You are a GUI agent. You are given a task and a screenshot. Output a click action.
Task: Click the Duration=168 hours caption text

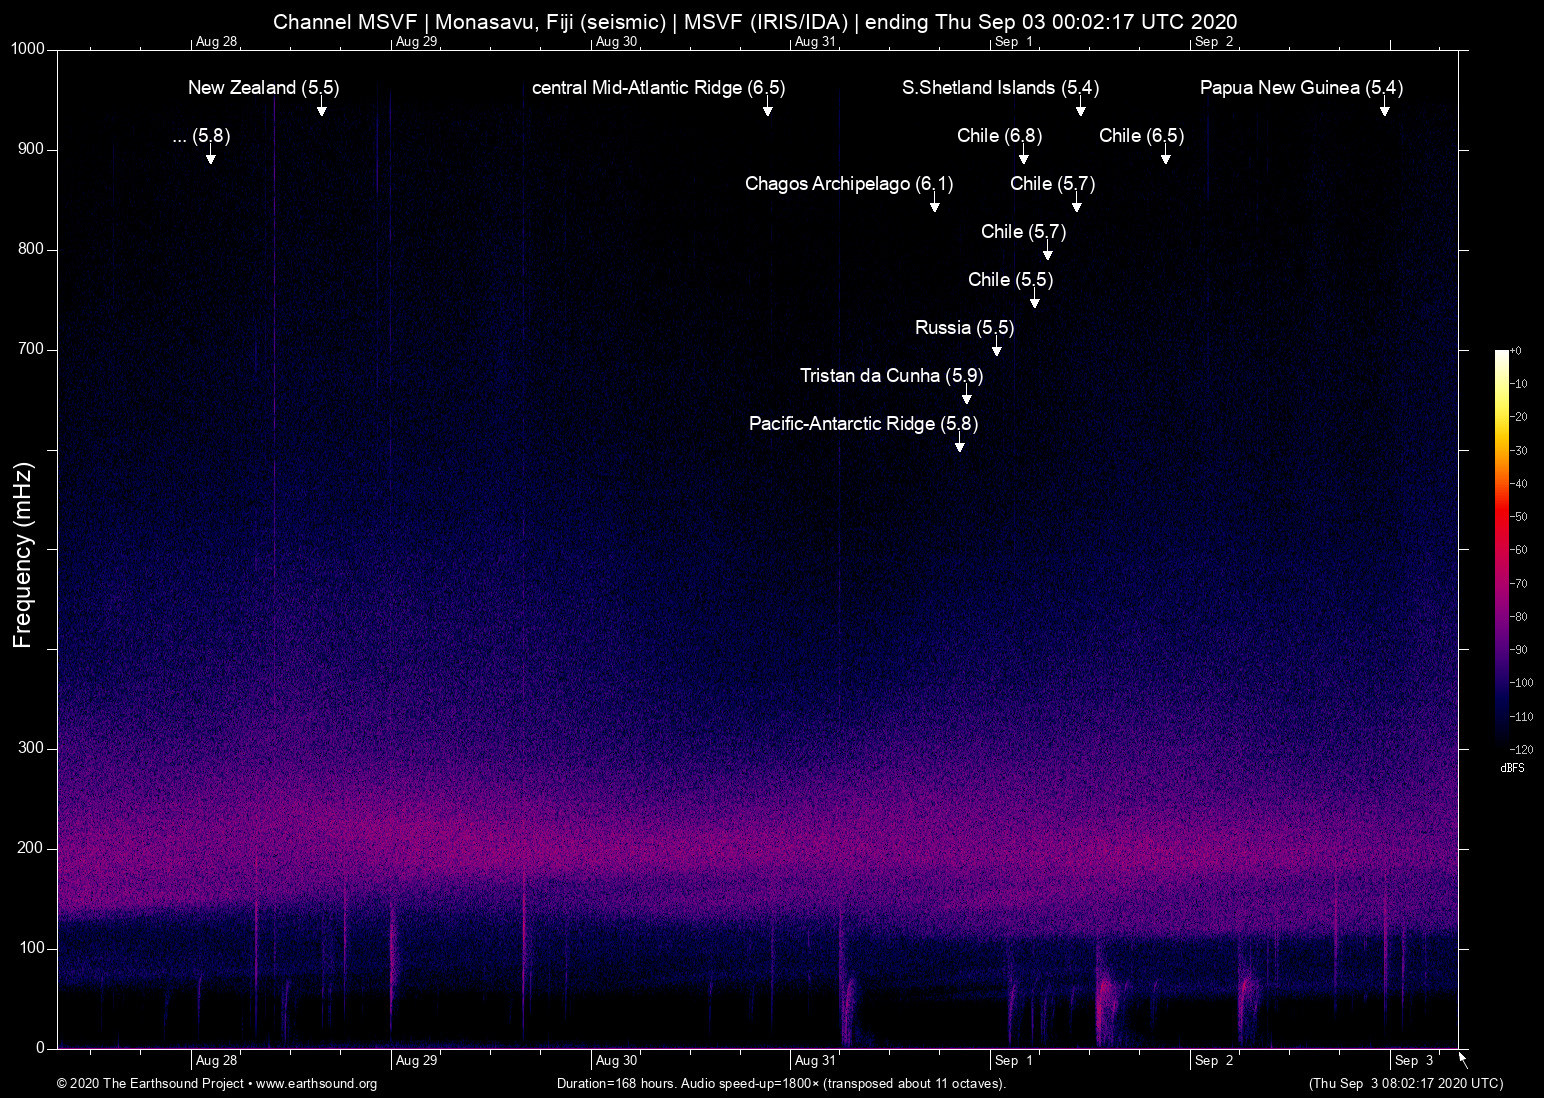(x=780, y=1084)
